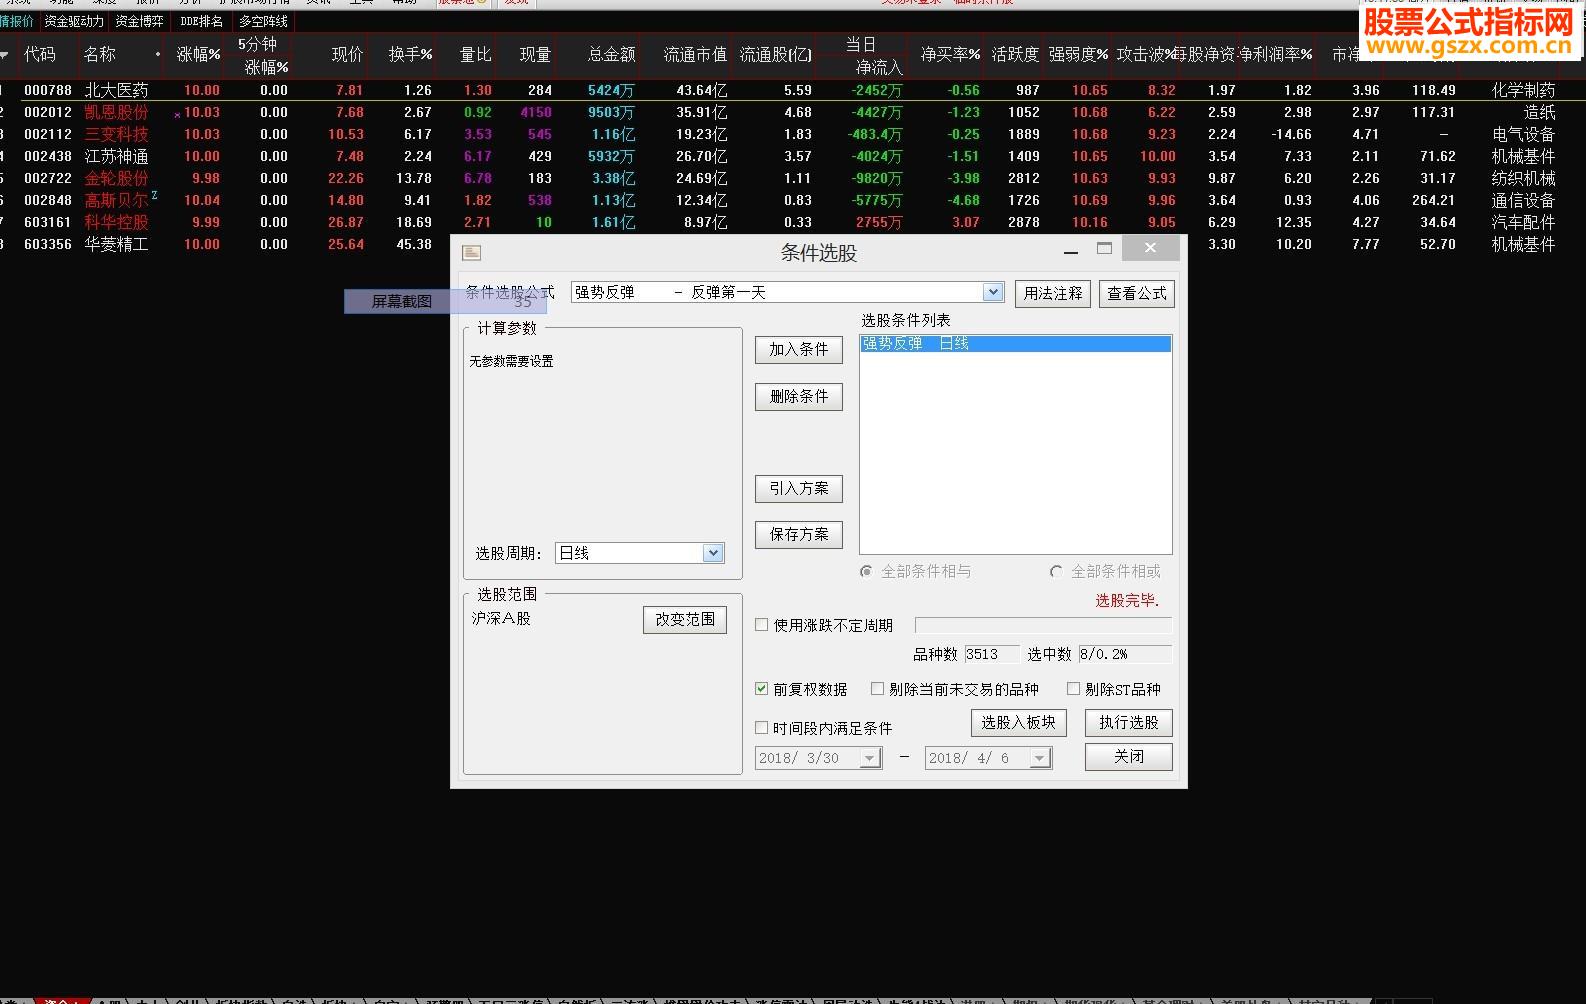Click the 查看公式 button
This screenshot has width=1586, height=1004.
pos(1137,293)
